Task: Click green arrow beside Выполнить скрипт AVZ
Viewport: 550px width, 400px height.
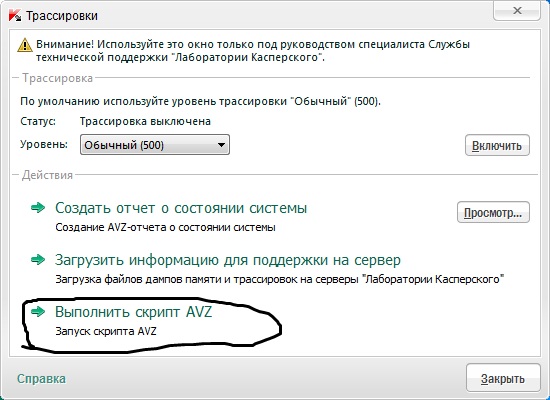Action: click(38, 311)
